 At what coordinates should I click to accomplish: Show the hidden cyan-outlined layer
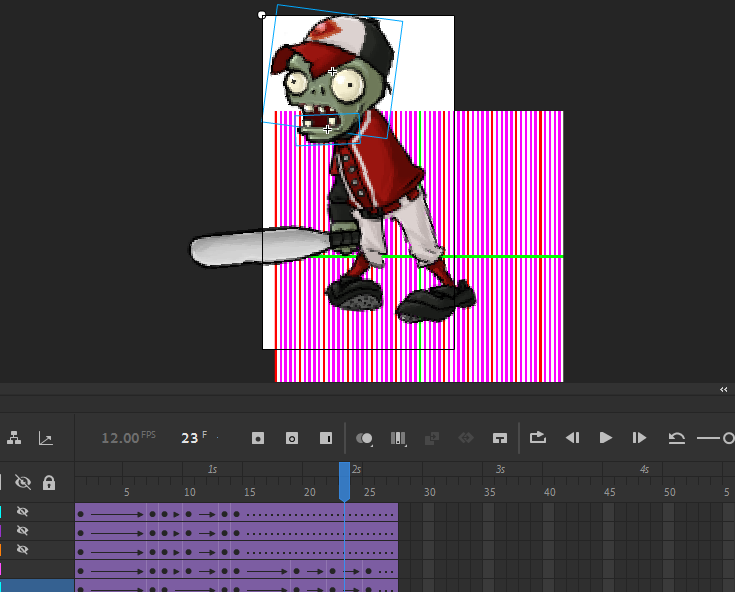click(x=22, y=511)
